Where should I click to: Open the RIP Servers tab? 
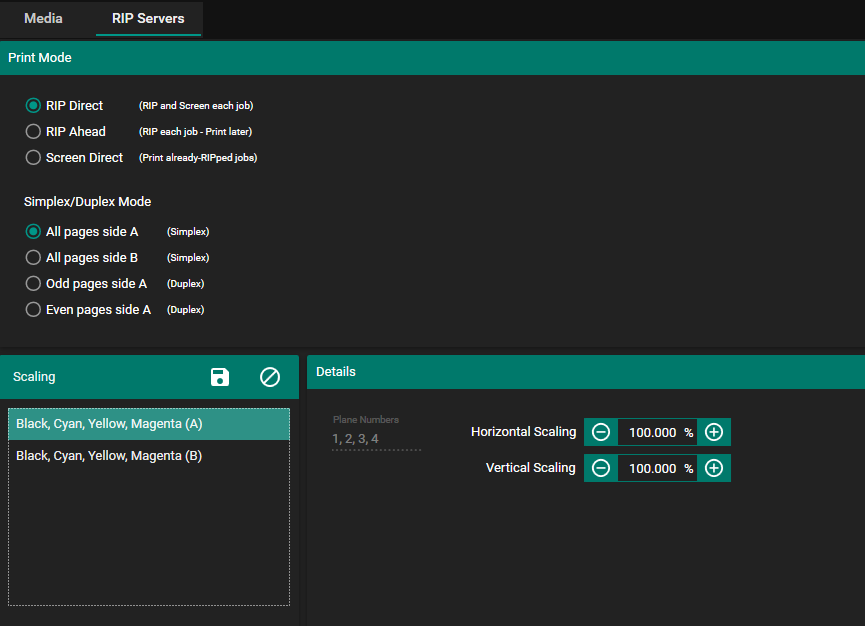[148, 18]
